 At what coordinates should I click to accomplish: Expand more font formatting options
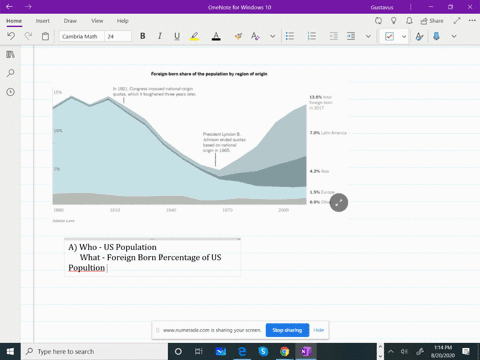tap(273, 36)
